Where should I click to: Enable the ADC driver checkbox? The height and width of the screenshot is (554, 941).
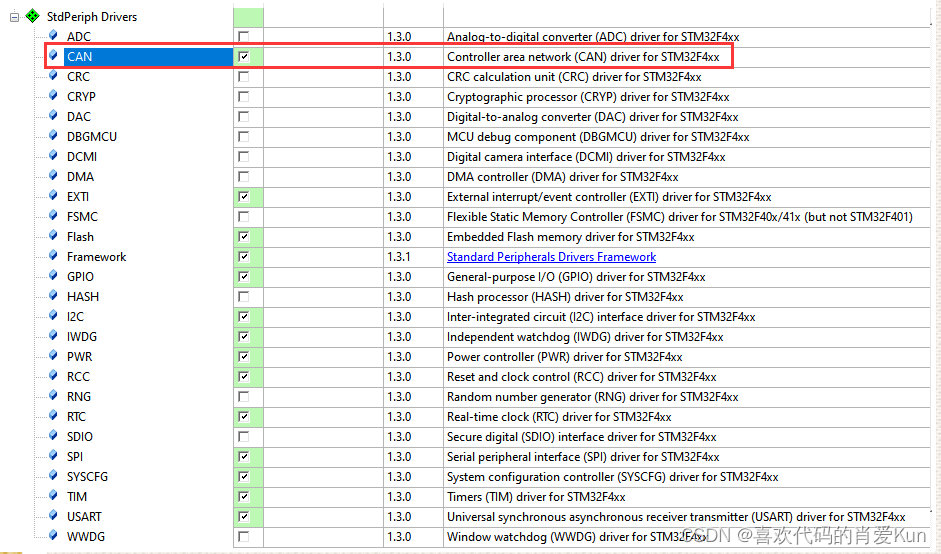243,37
